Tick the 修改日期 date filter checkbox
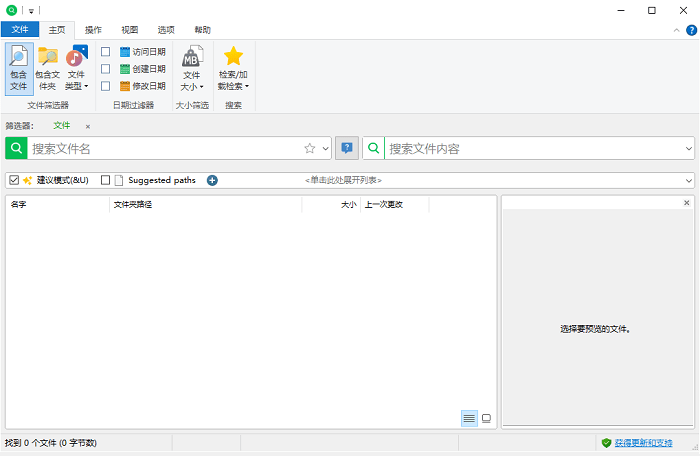 105,86
